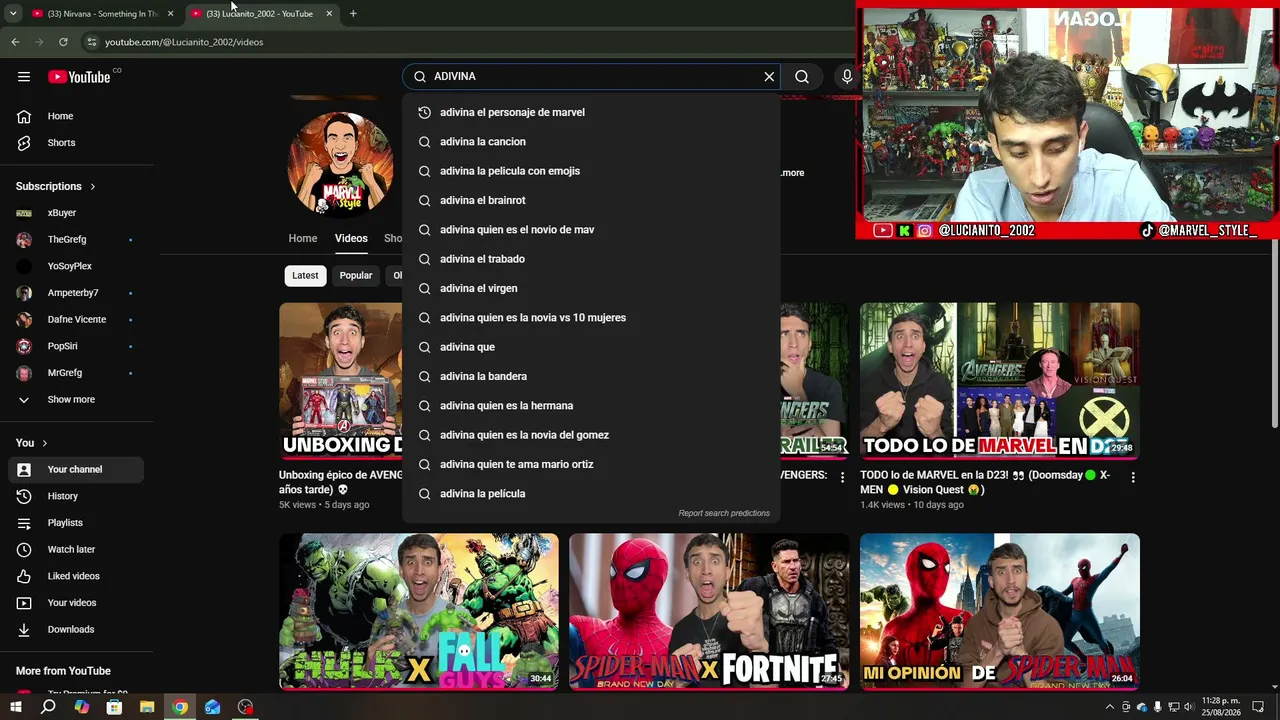Image resolution: width=1280 pixels, height=720 pixels.
Task: Filter videos by Popular chip
Action: (x=355, y=276)
